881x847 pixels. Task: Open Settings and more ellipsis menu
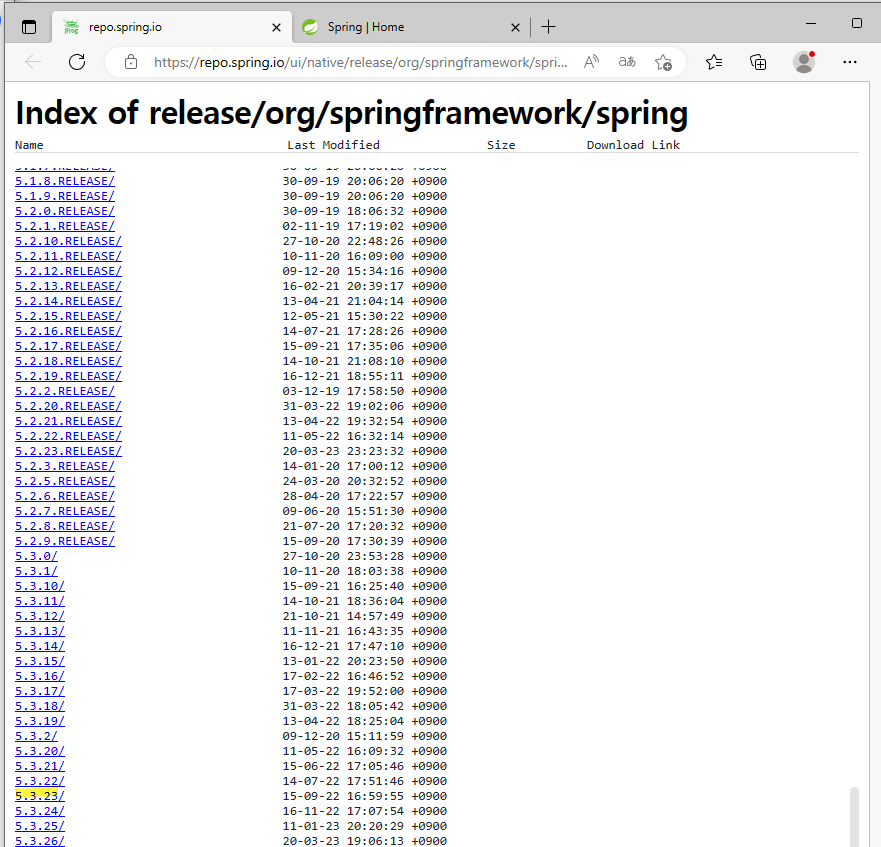click(850, 62)
